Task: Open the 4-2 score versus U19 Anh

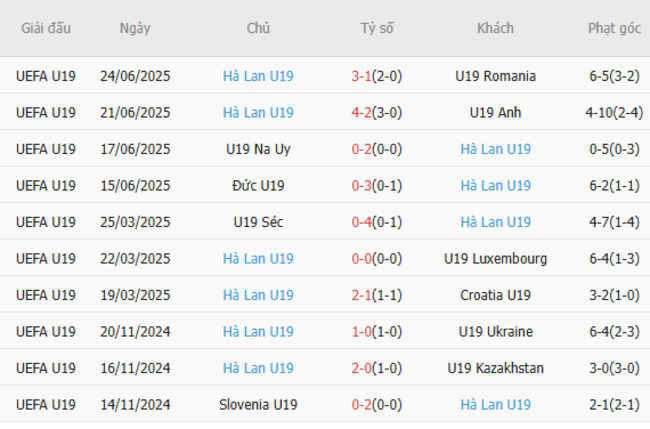Action: pos(363,112)
